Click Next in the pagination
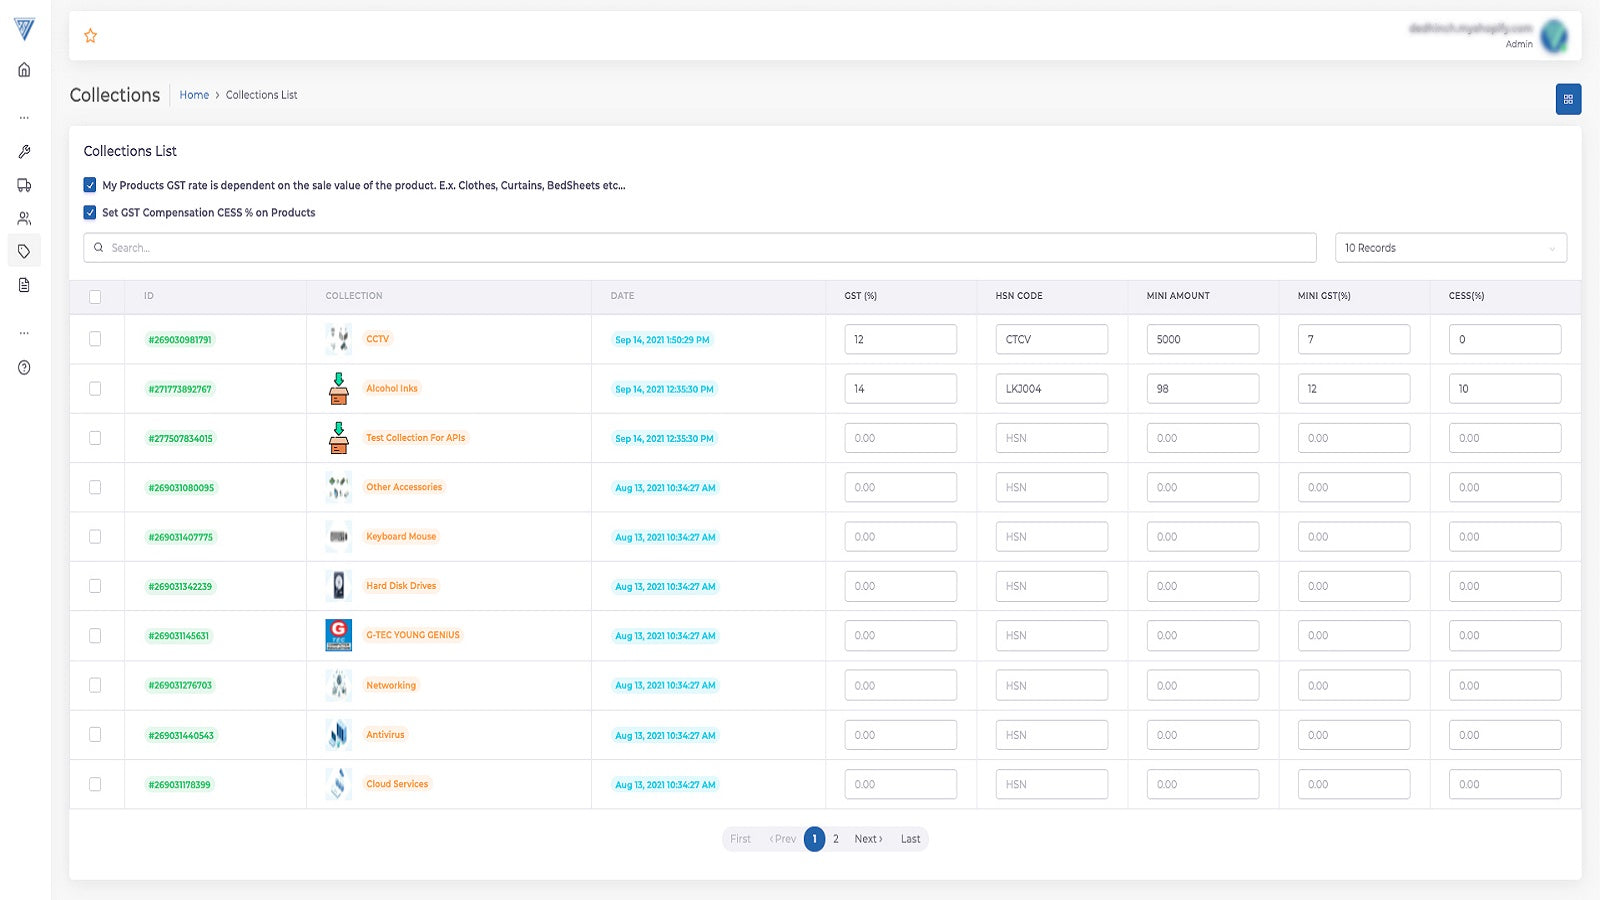 coord(867,839)
